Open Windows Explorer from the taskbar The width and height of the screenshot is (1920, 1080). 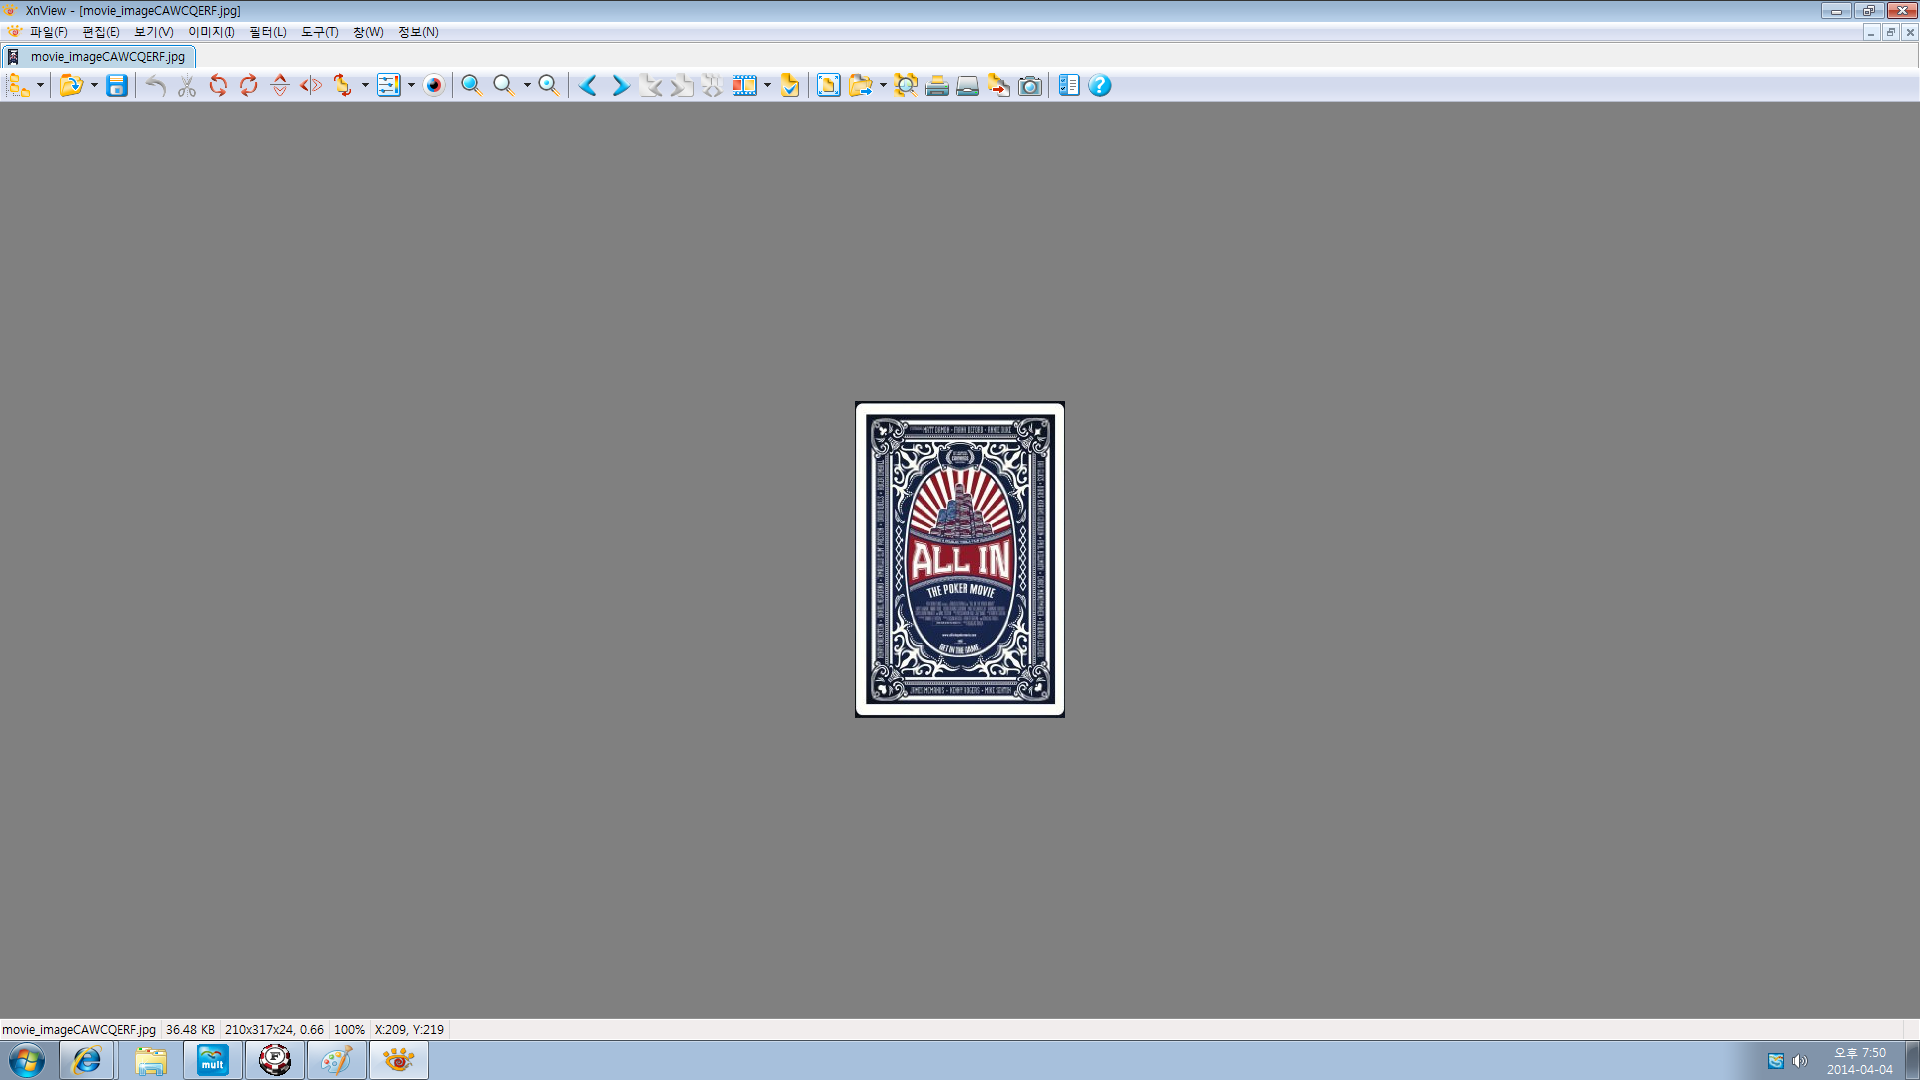click(x=151, y=1060)
